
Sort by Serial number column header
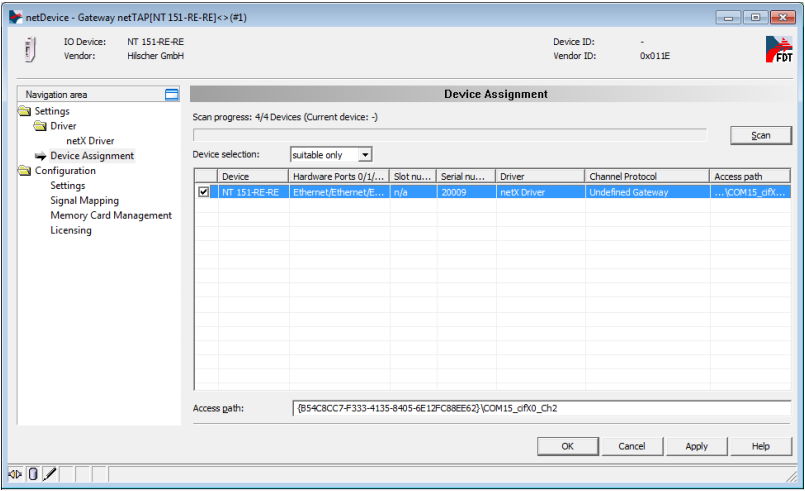pos(466,176)
